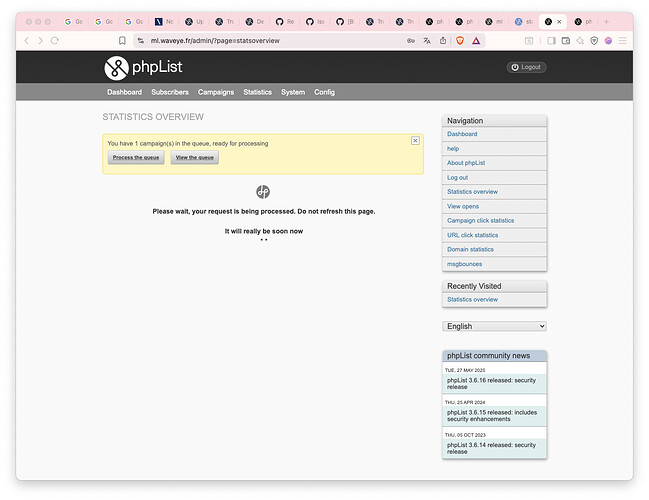Image resolution: width=649 pixels, height=500 pixels.
Task: Open Campaign click statistics link
Action: (480, 220)
